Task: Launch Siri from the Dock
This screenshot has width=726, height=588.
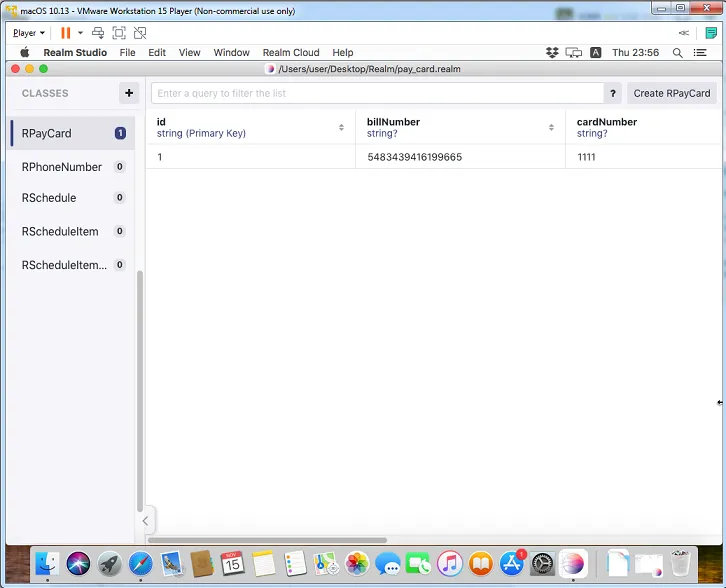Action: point(78,563)
